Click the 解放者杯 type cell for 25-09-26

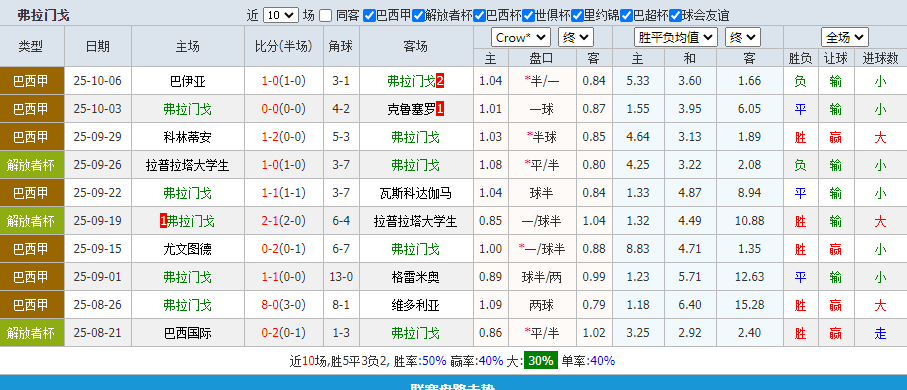click(31, 165)
